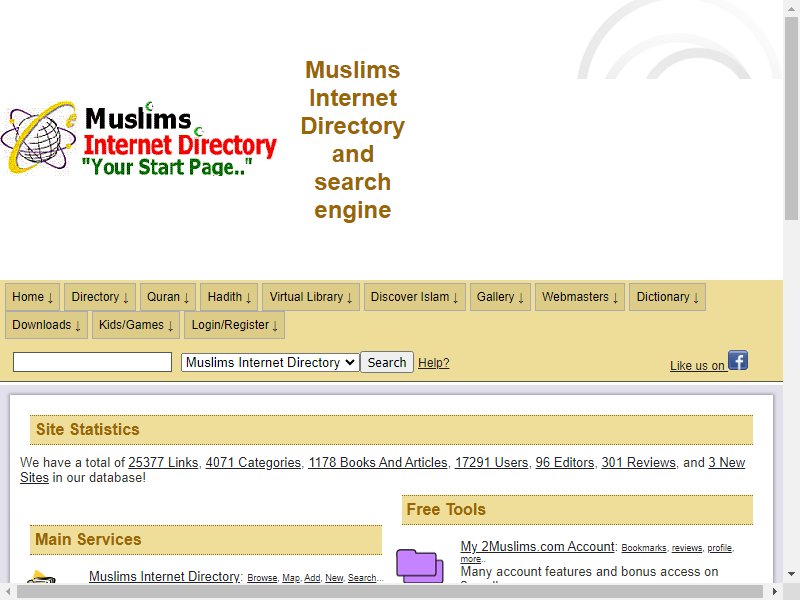Open the Bookmarks link under Free Tools
The image size is (800, 600).
[644, 548]
